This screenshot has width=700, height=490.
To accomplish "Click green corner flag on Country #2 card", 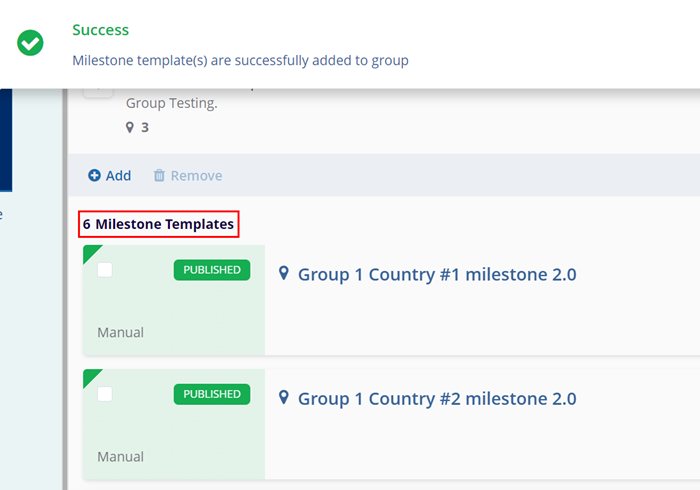I will (x=90, y=376).
